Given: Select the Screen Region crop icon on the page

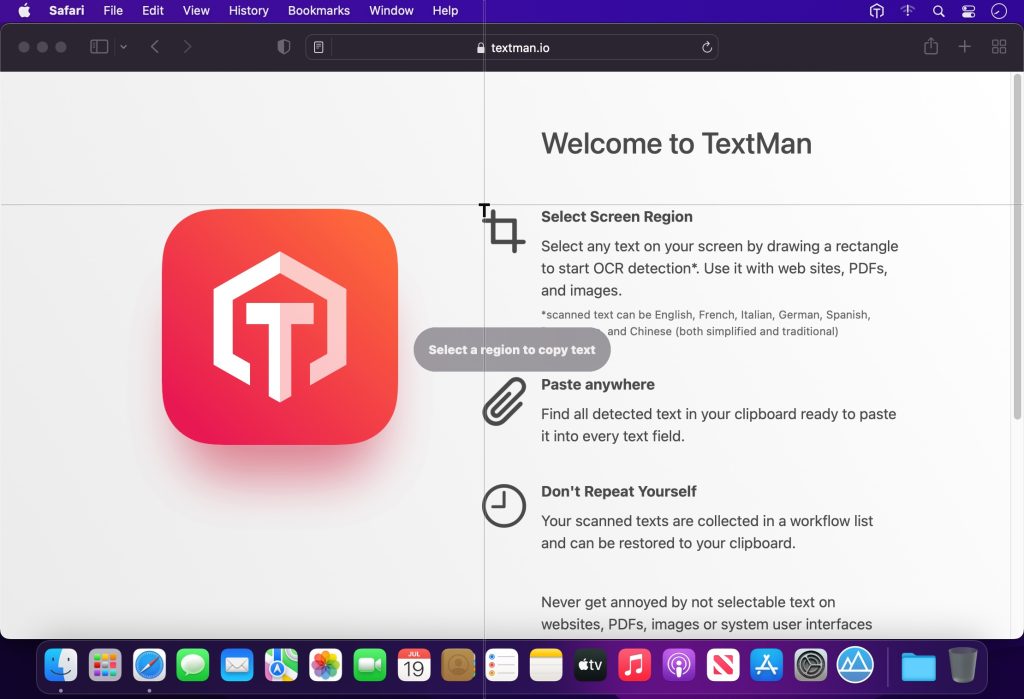Looking at the screenshot, I should coord(504,231).
